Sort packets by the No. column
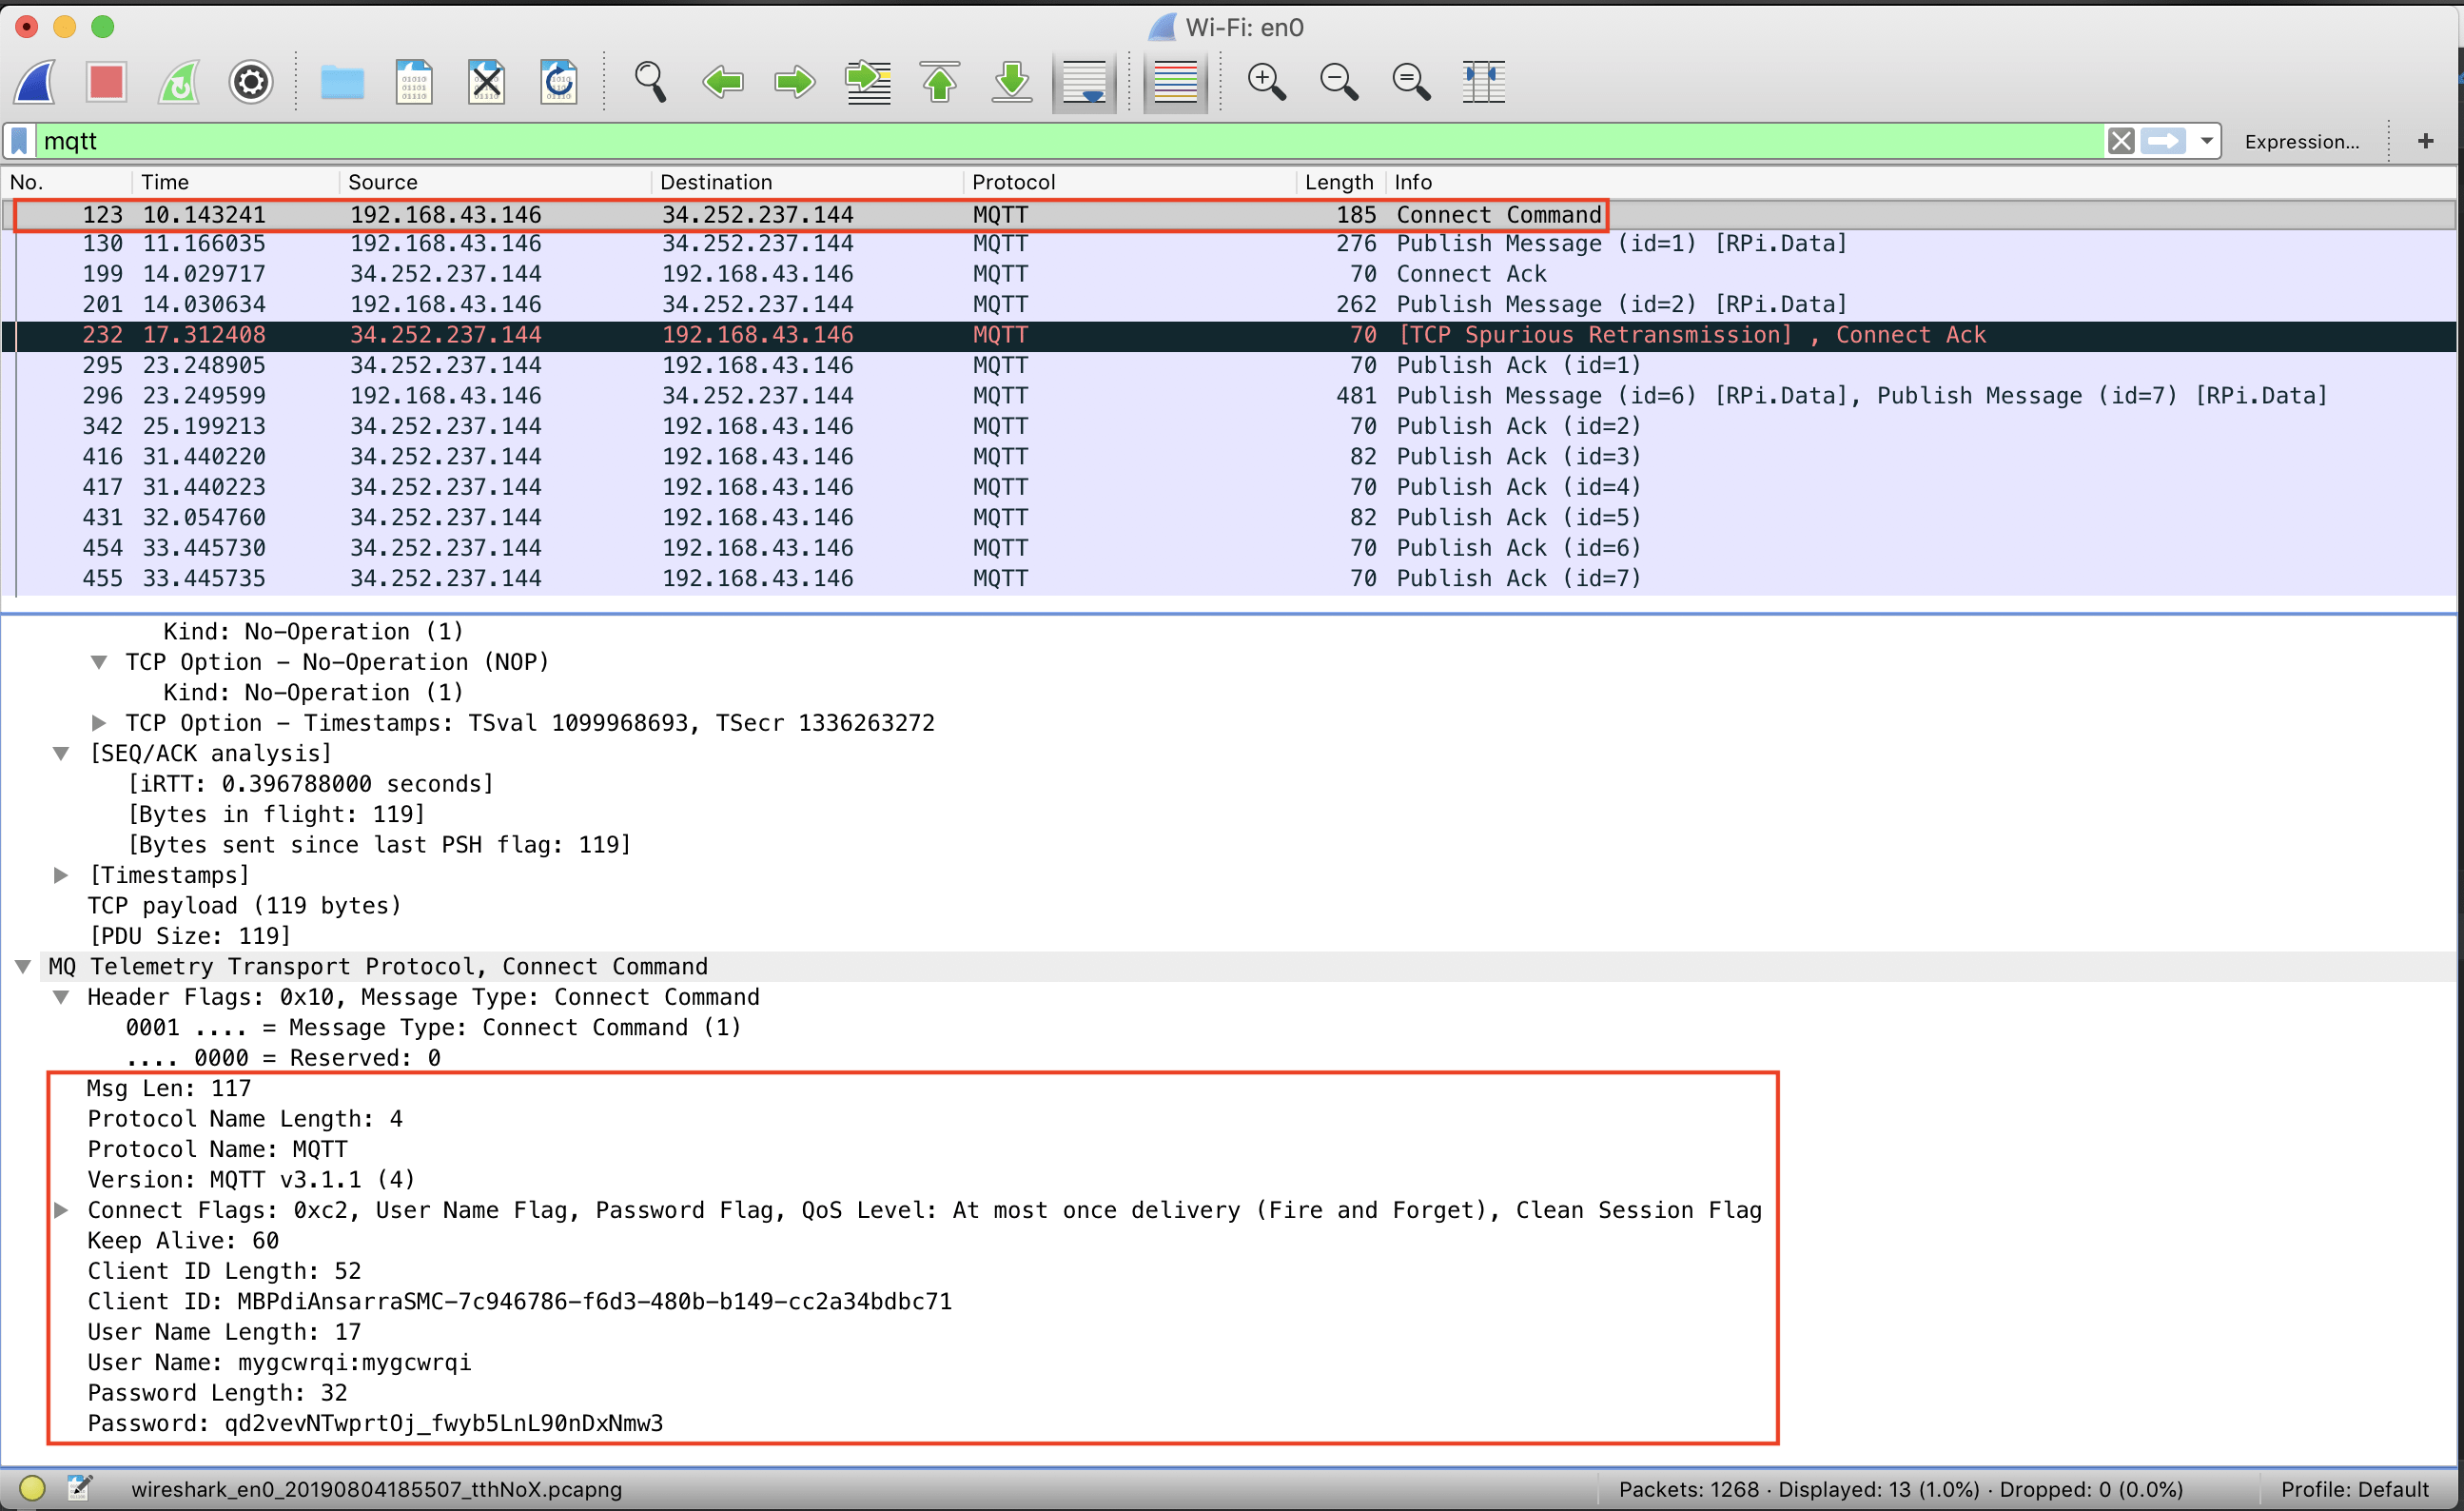The width and height of the screenshot is (2464, 1511). [x=66, y=182]
